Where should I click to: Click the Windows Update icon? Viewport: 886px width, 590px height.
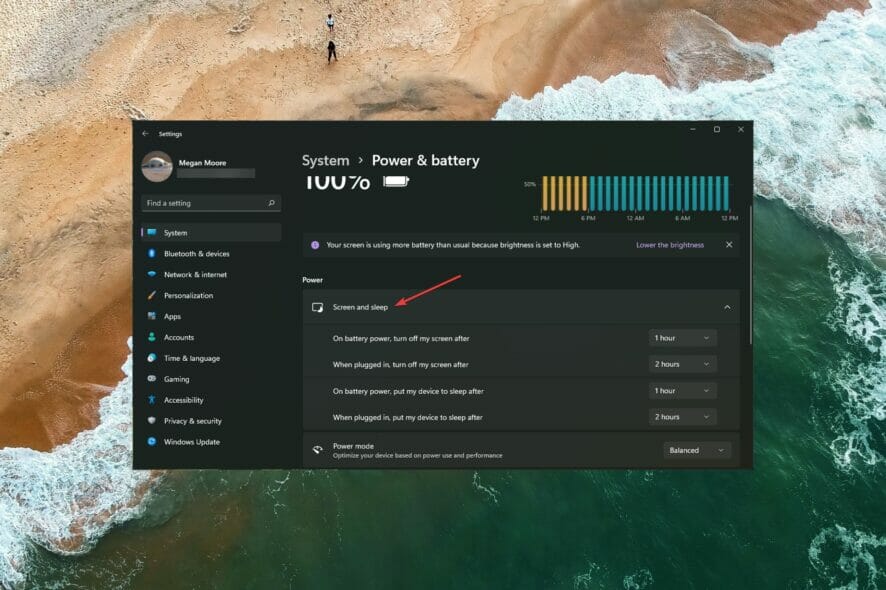point(152,442)
